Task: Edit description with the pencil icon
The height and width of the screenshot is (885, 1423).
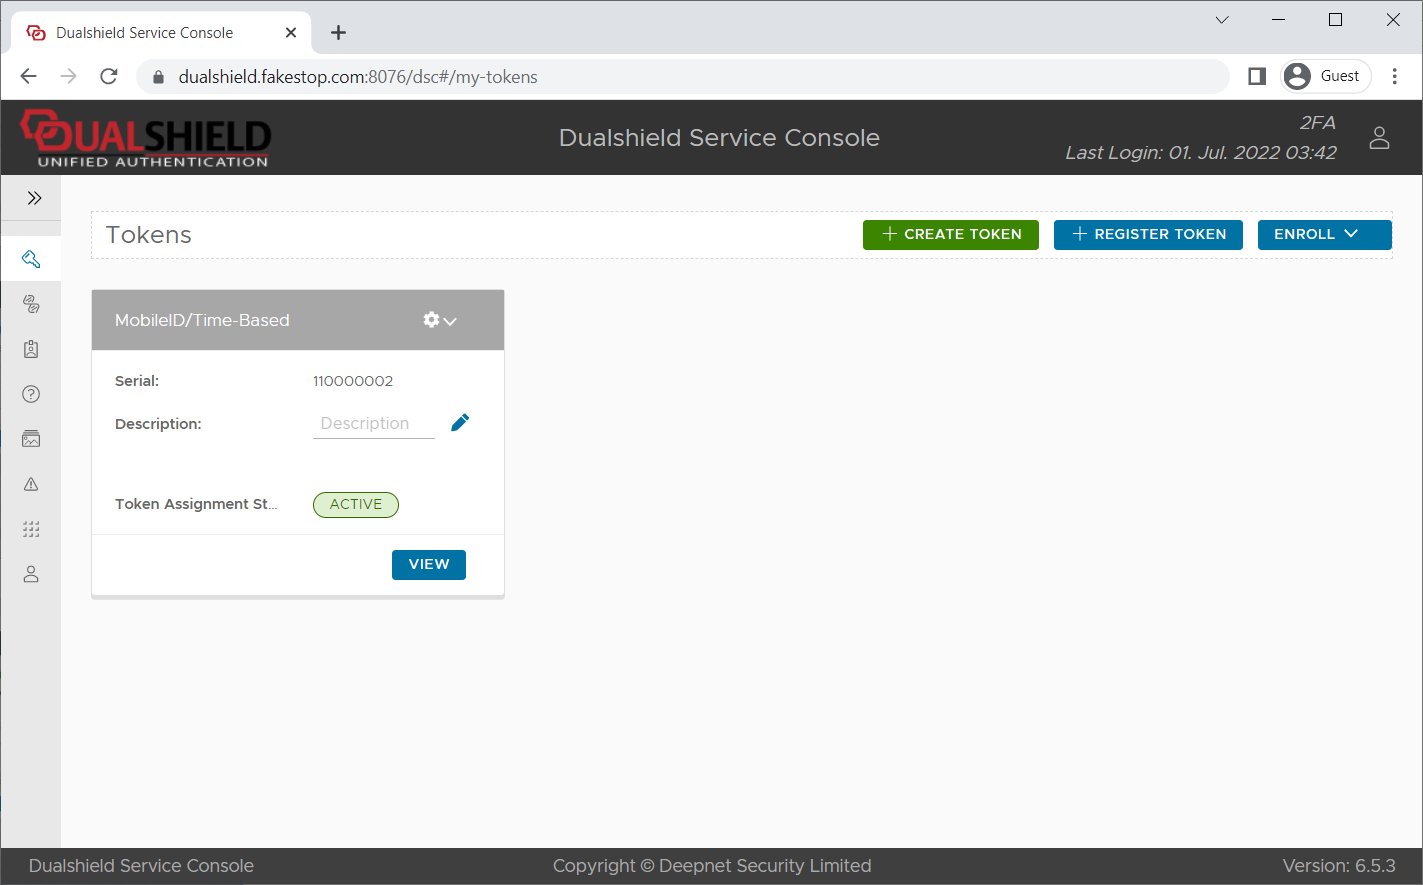Action: [460, 423]
